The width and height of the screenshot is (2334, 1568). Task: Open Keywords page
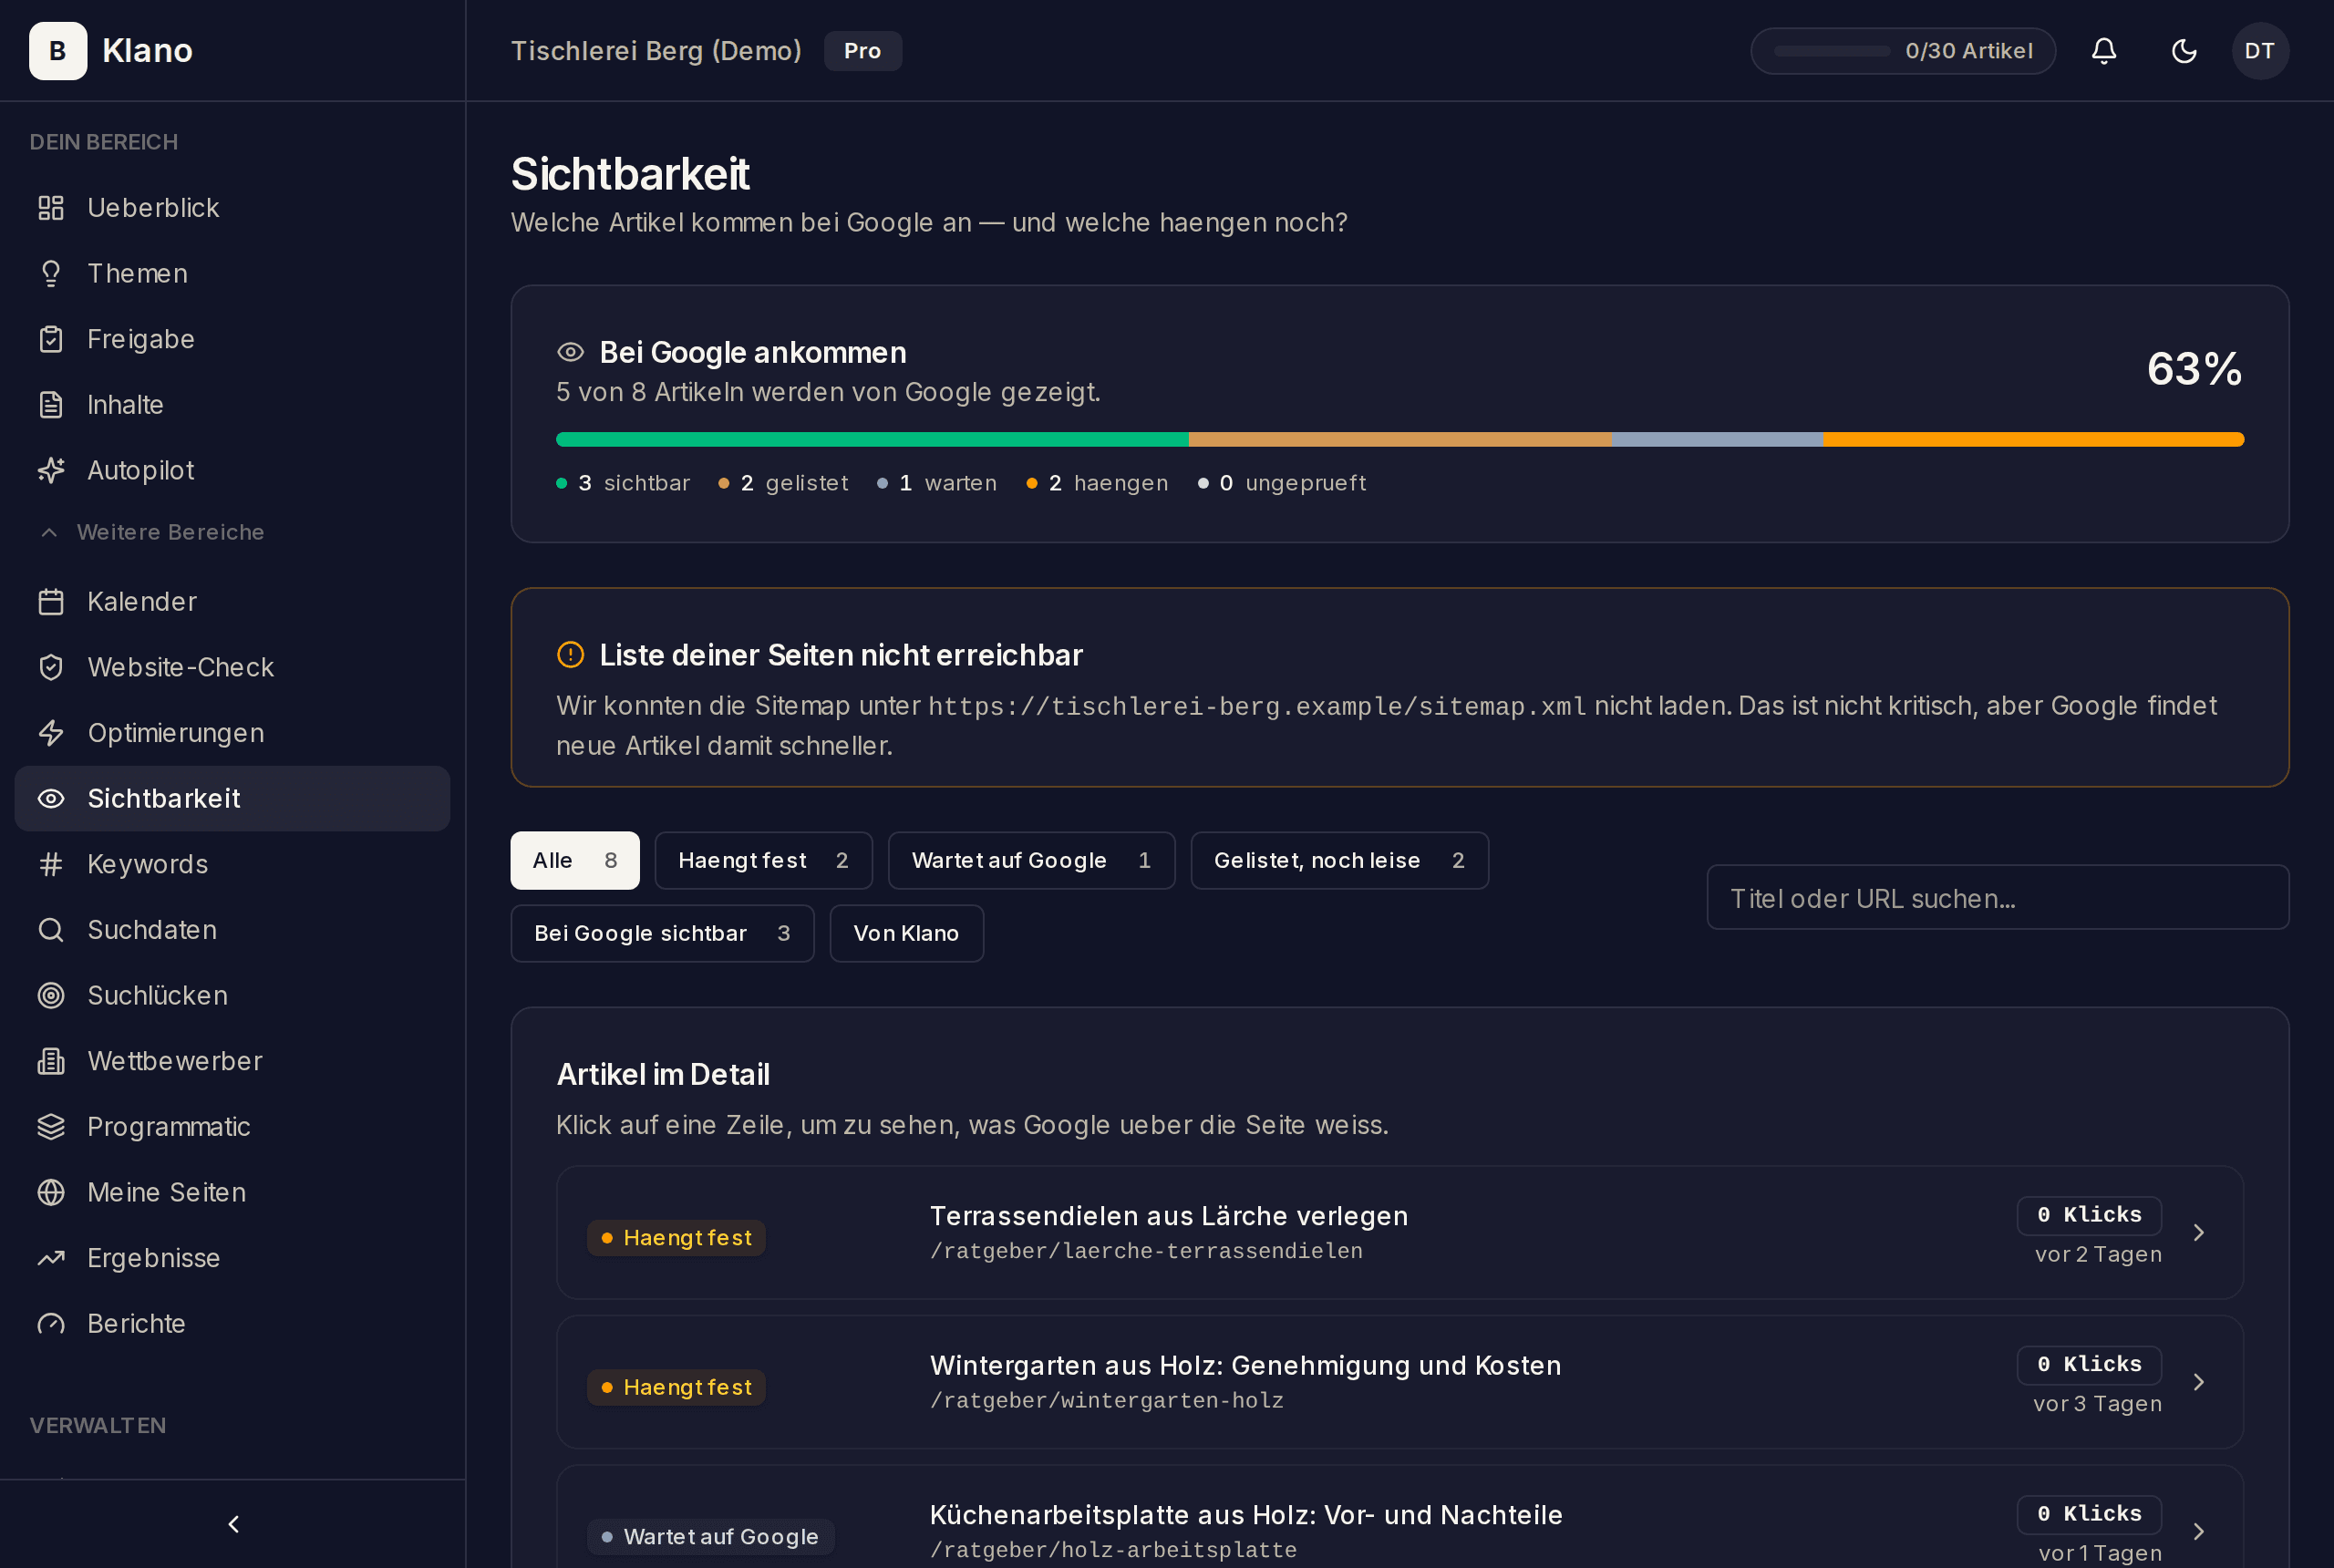coord(232,865)
